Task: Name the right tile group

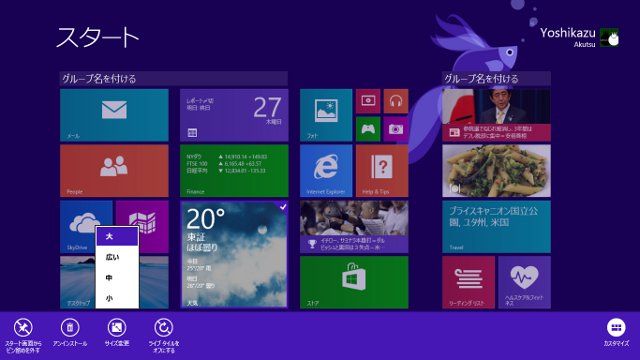Action: [x=496, y=78]
